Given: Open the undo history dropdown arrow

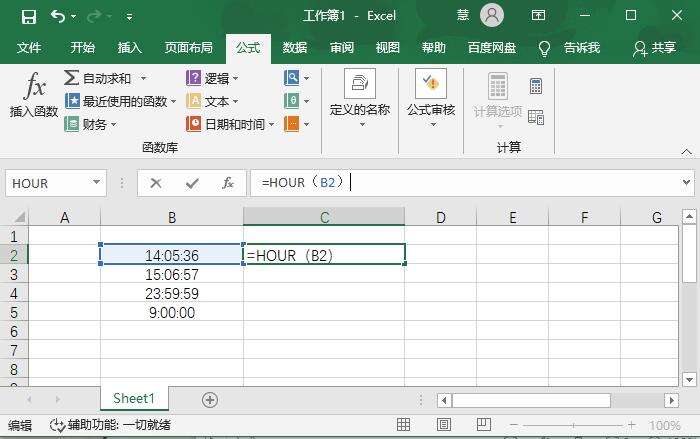Looking at the screenshot, I should [x=74, y=17].
